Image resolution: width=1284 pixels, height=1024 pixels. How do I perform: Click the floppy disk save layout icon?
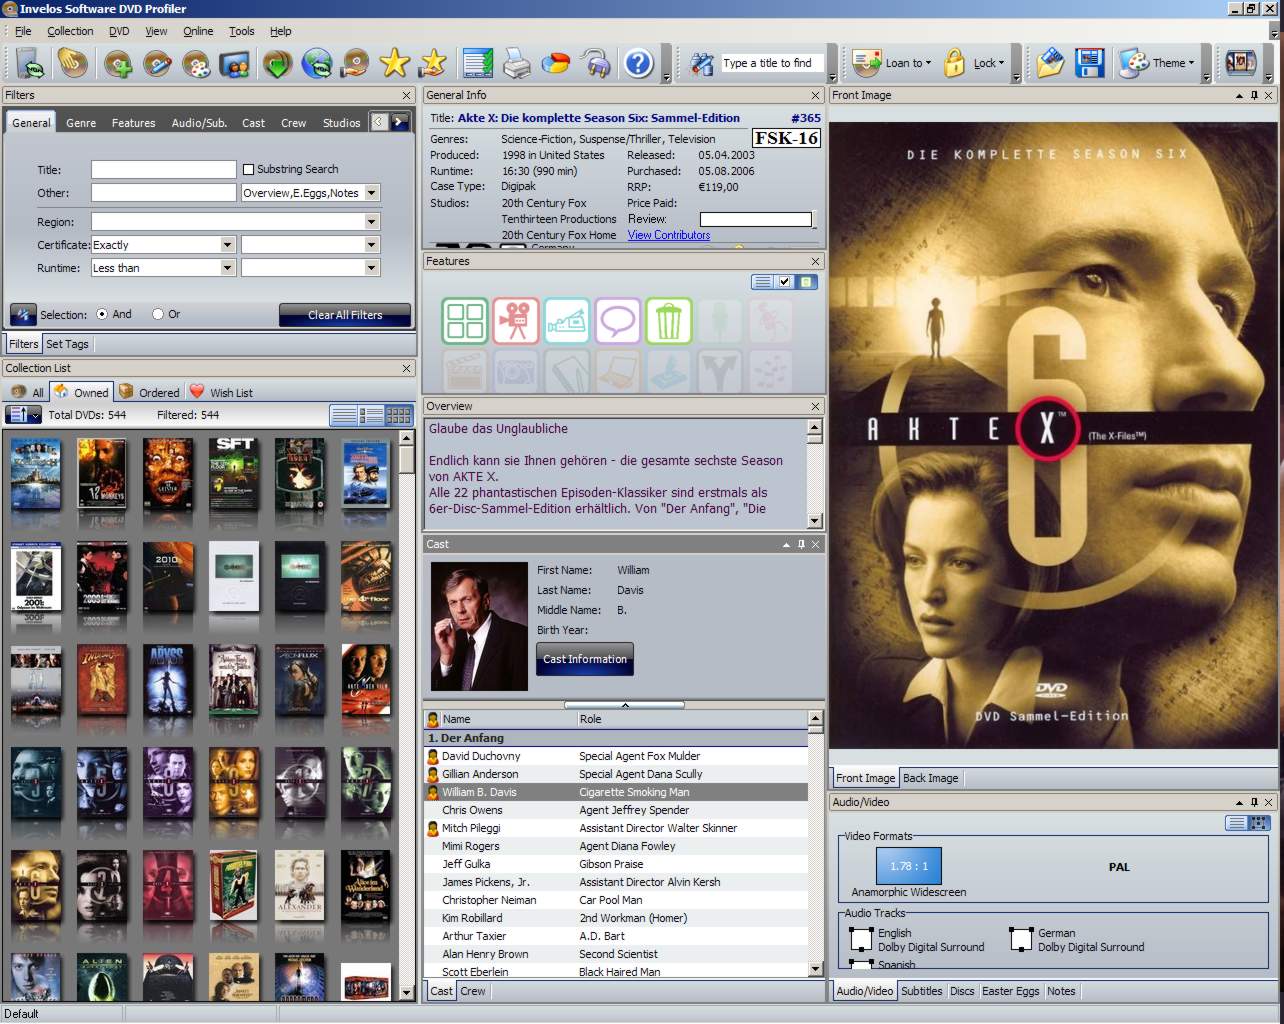[1089, 64]
